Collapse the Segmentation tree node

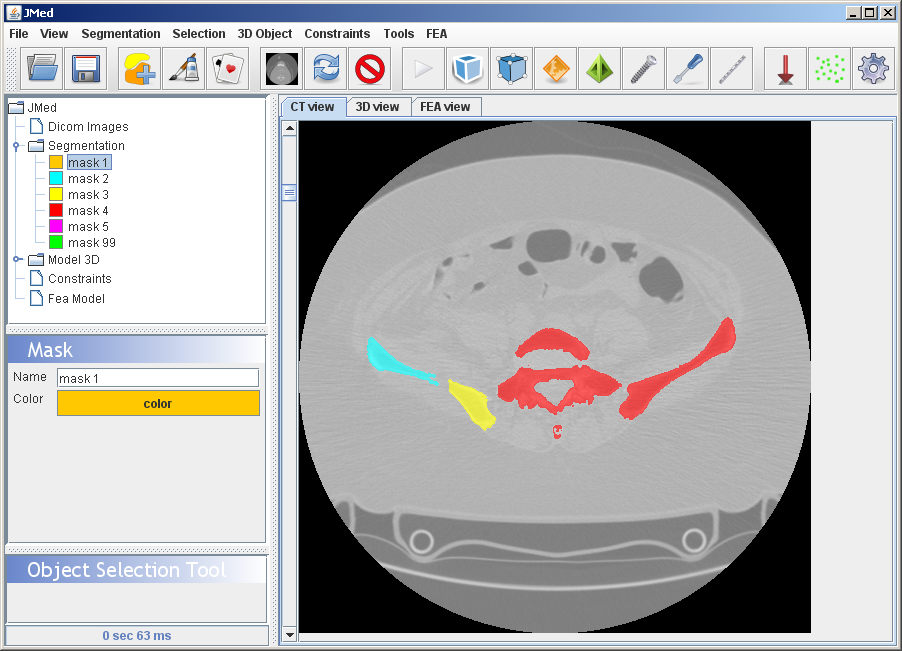[x=17, y=146]
